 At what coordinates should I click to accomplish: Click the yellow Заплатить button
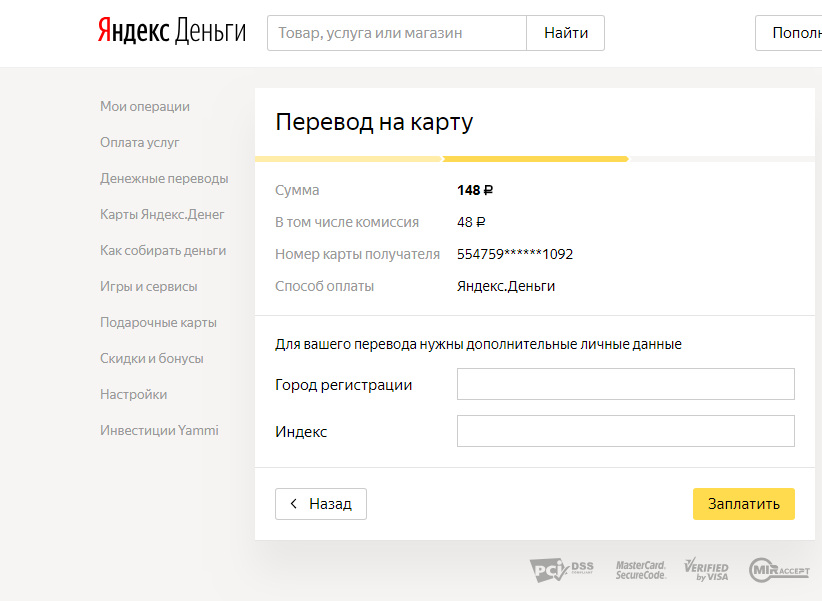[744, 504]
